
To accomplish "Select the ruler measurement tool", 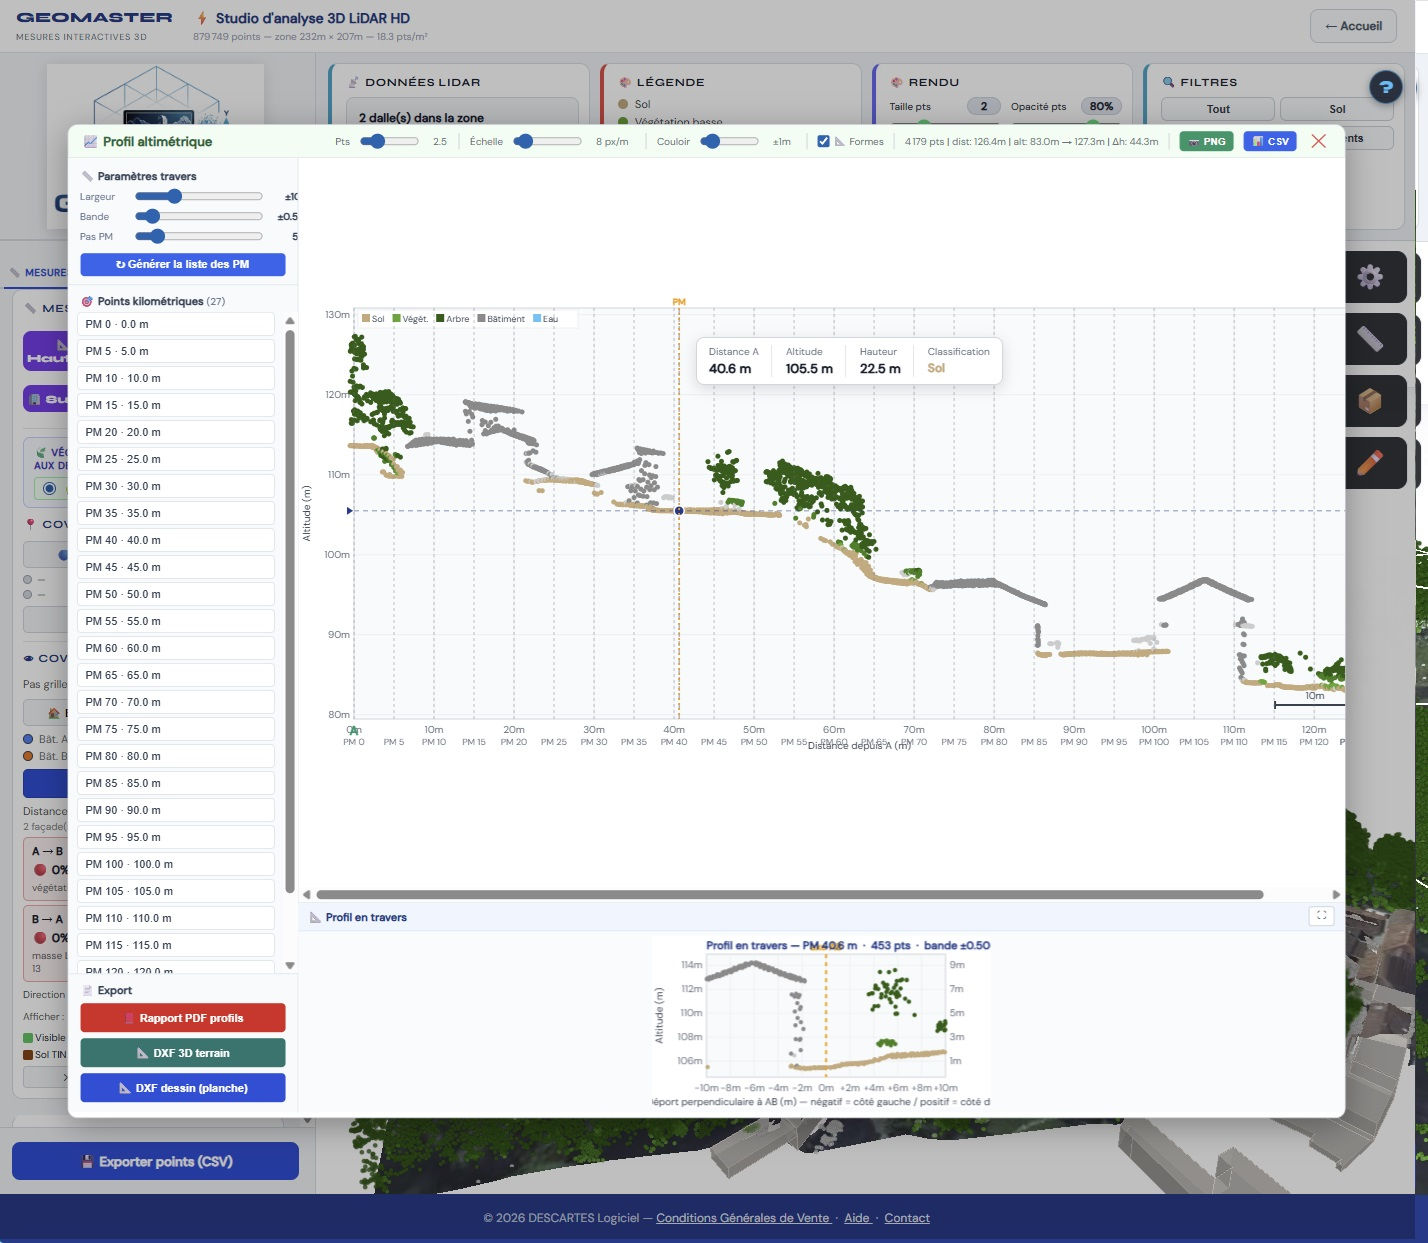I will coord(1369,339).
